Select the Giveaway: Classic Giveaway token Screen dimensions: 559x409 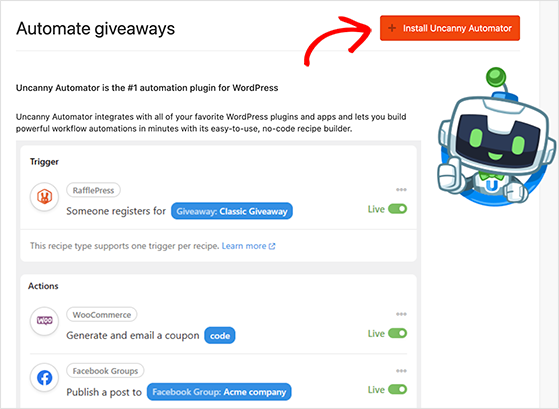click(x=232, y=211)
